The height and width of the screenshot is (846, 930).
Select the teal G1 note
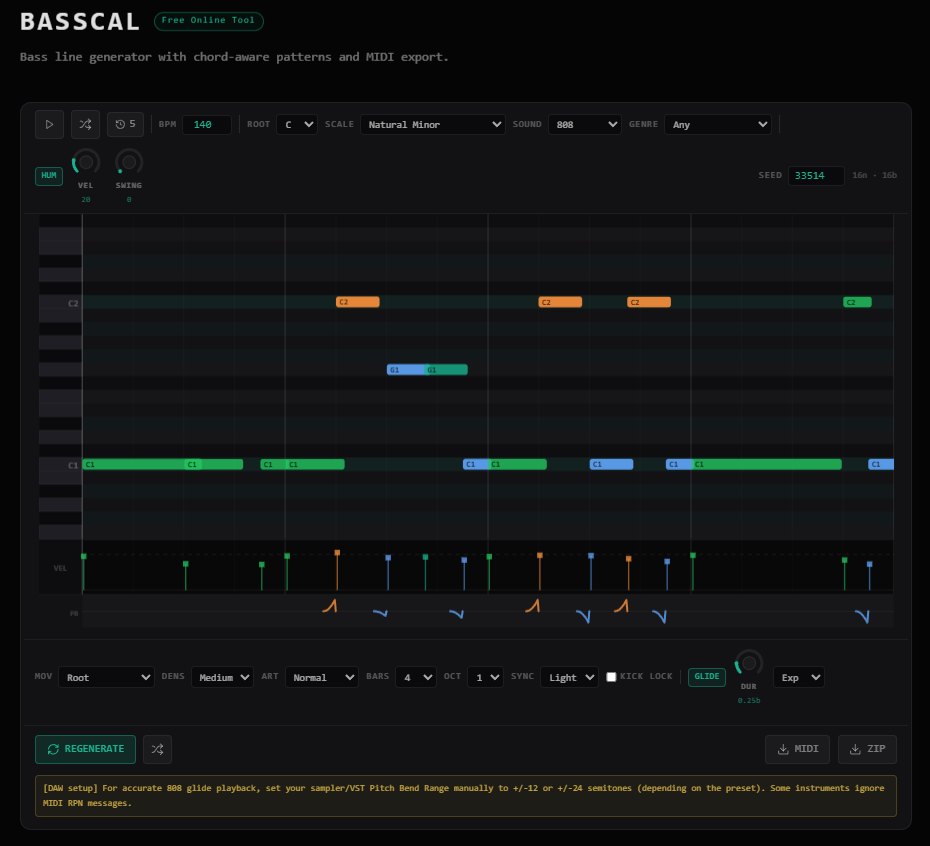447,370
